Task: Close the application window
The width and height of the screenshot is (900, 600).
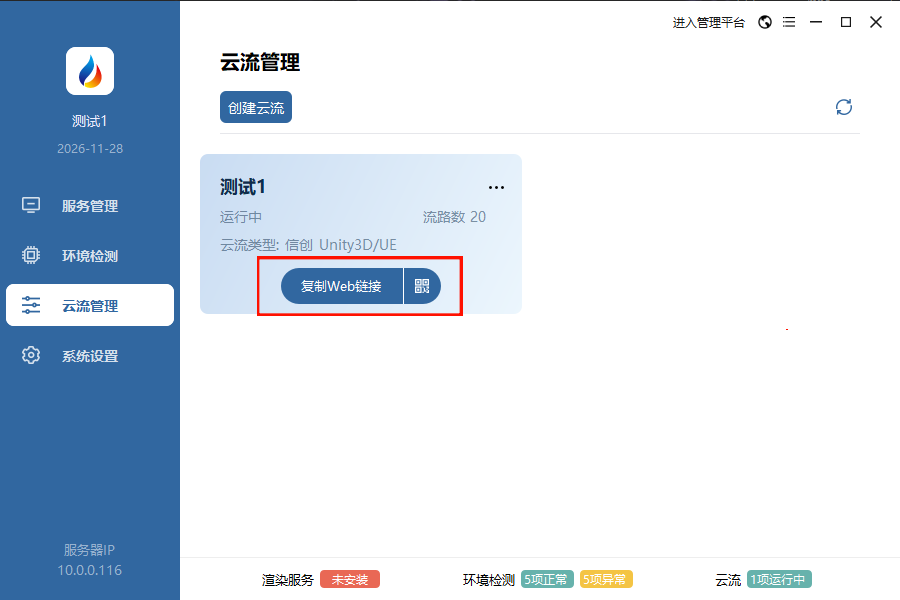Action: 876,22
